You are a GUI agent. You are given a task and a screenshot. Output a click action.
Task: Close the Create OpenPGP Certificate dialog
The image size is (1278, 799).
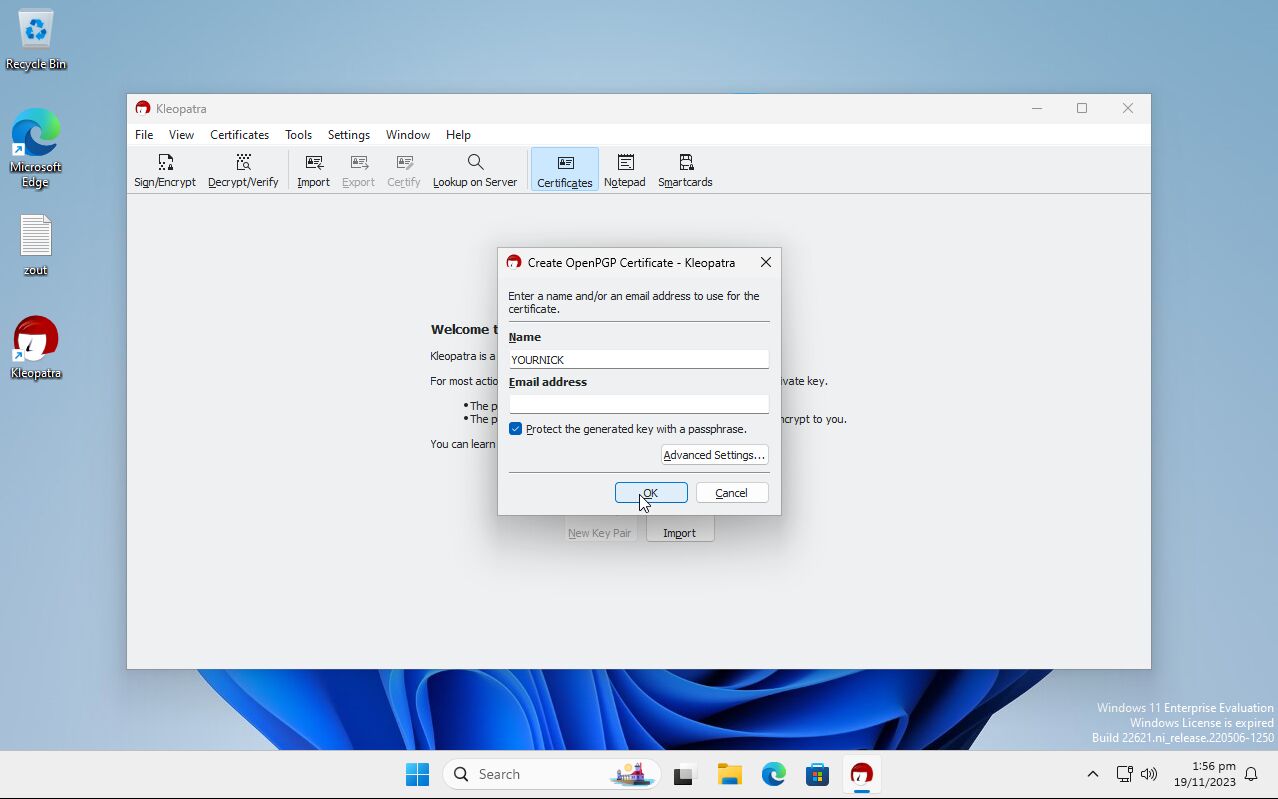pyautogui.click(x=766, y=263)
